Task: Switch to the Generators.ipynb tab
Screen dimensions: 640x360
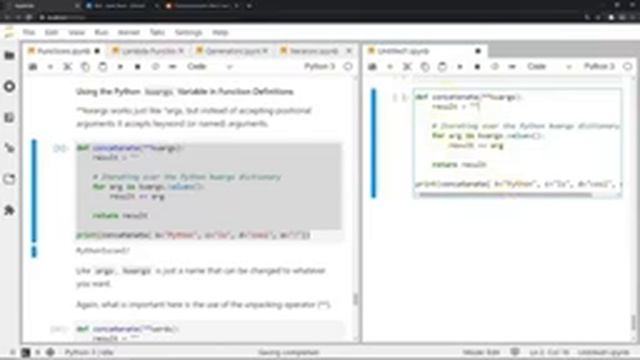Action: coord(232,51)
